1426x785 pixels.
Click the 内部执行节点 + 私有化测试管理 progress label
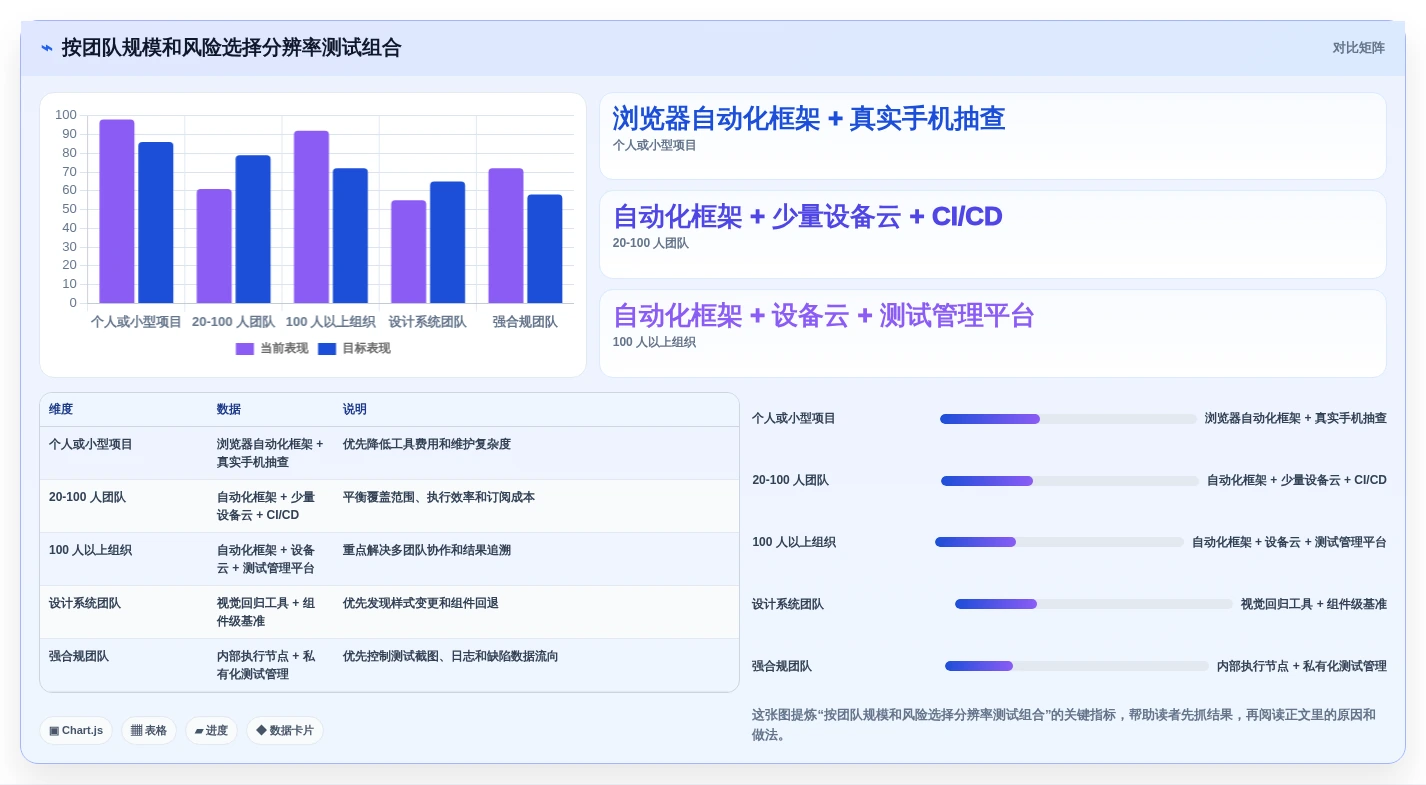(1302, 667)
